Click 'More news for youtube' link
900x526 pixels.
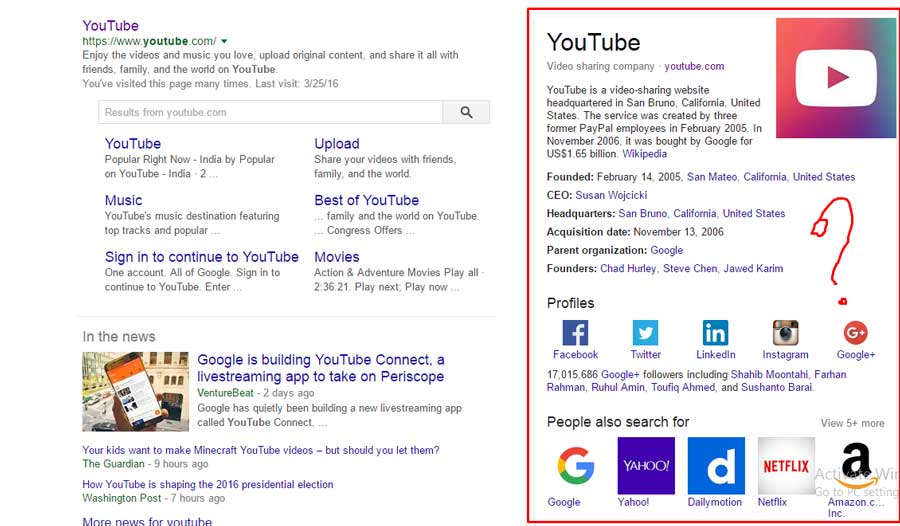(147, 521)
